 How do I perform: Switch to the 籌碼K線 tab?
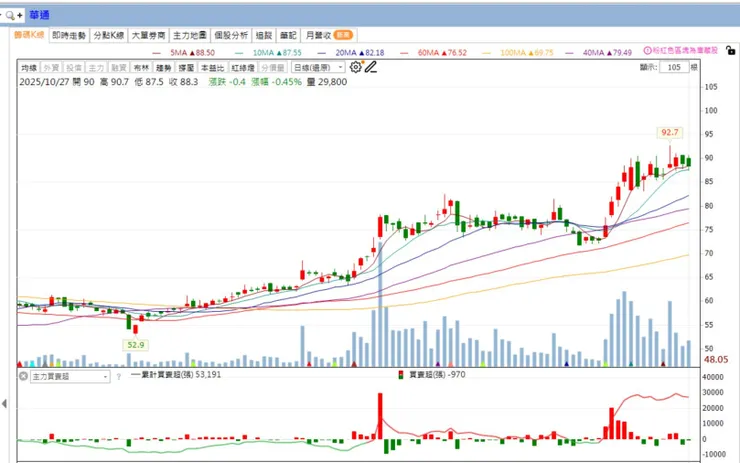click(x=29, y=35)
